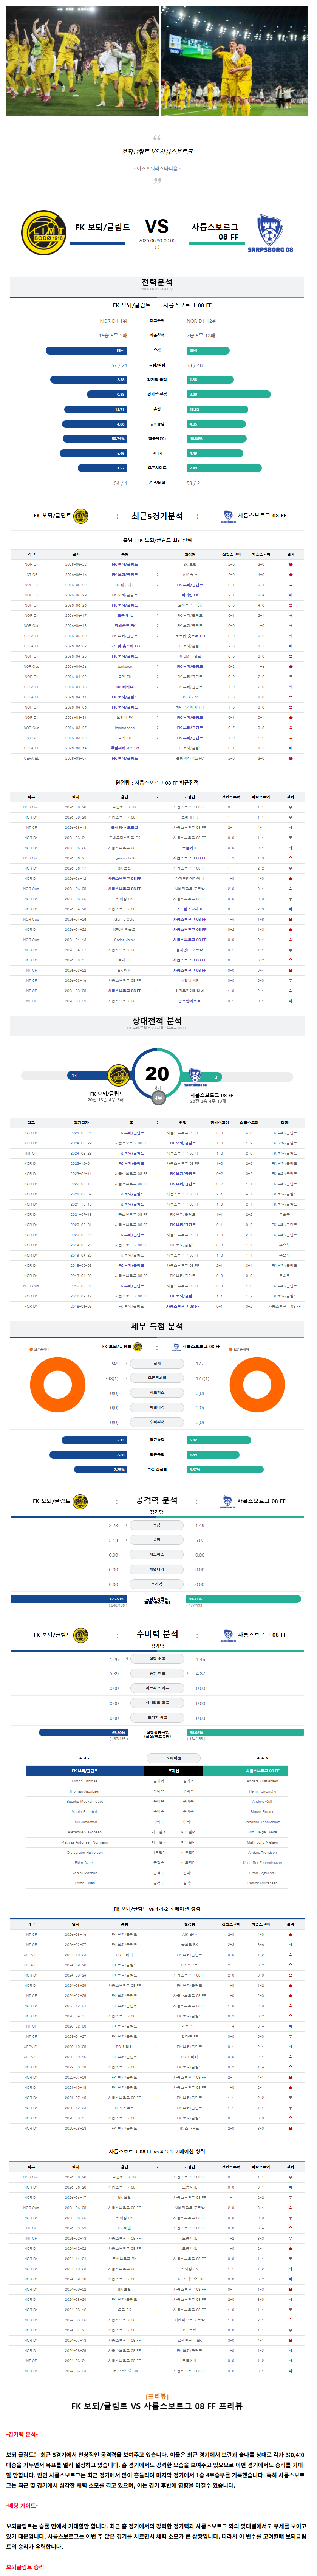Image resolution: width=317 pixels, height=2576 pixels.
Task: Open the right stadium celebration photo
Action: pyautogui.click(x=234, y=60)
